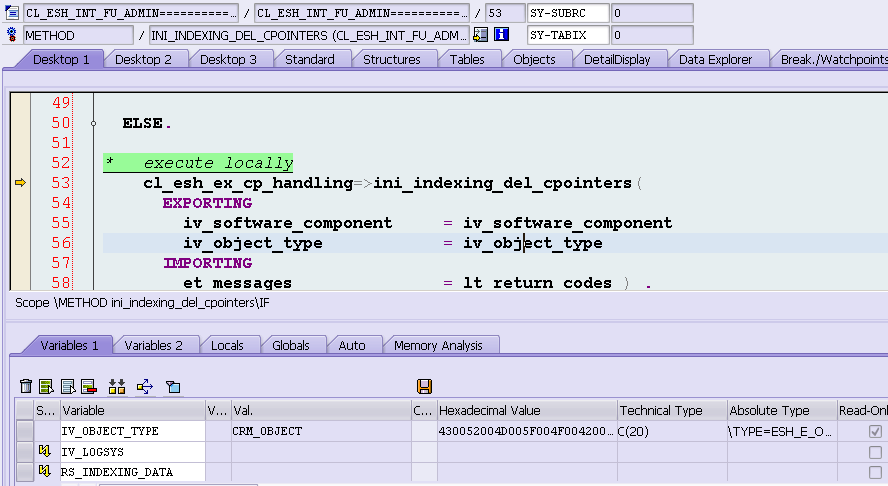Collapse the ELSE block fold marker at line 50

click(x=93, y=123)
